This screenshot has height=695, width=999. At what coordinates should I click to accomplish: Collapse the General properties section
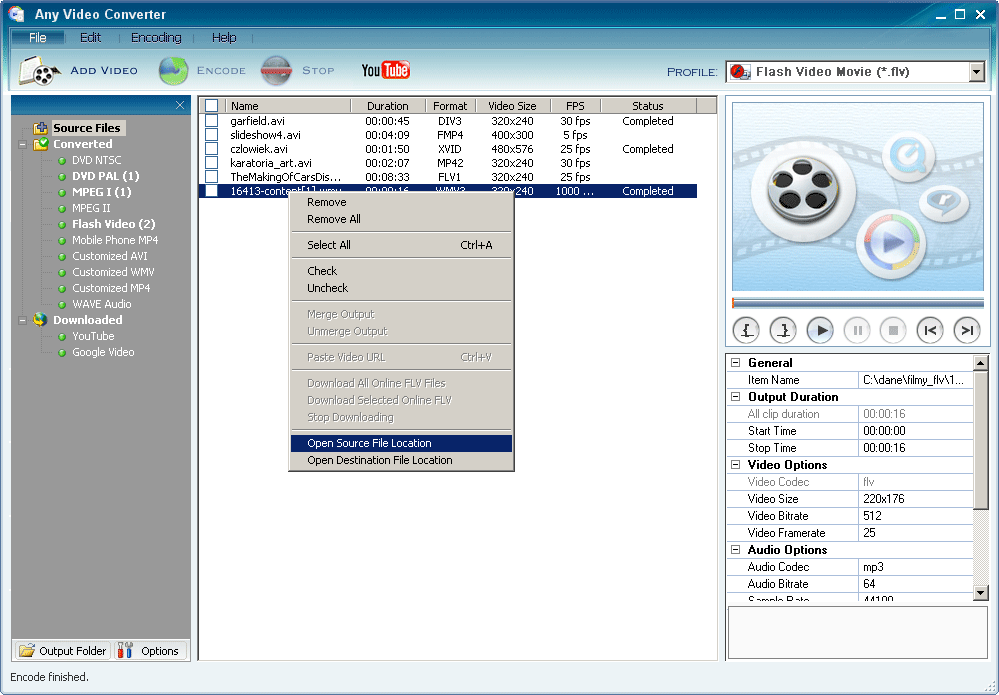point(735,362)
